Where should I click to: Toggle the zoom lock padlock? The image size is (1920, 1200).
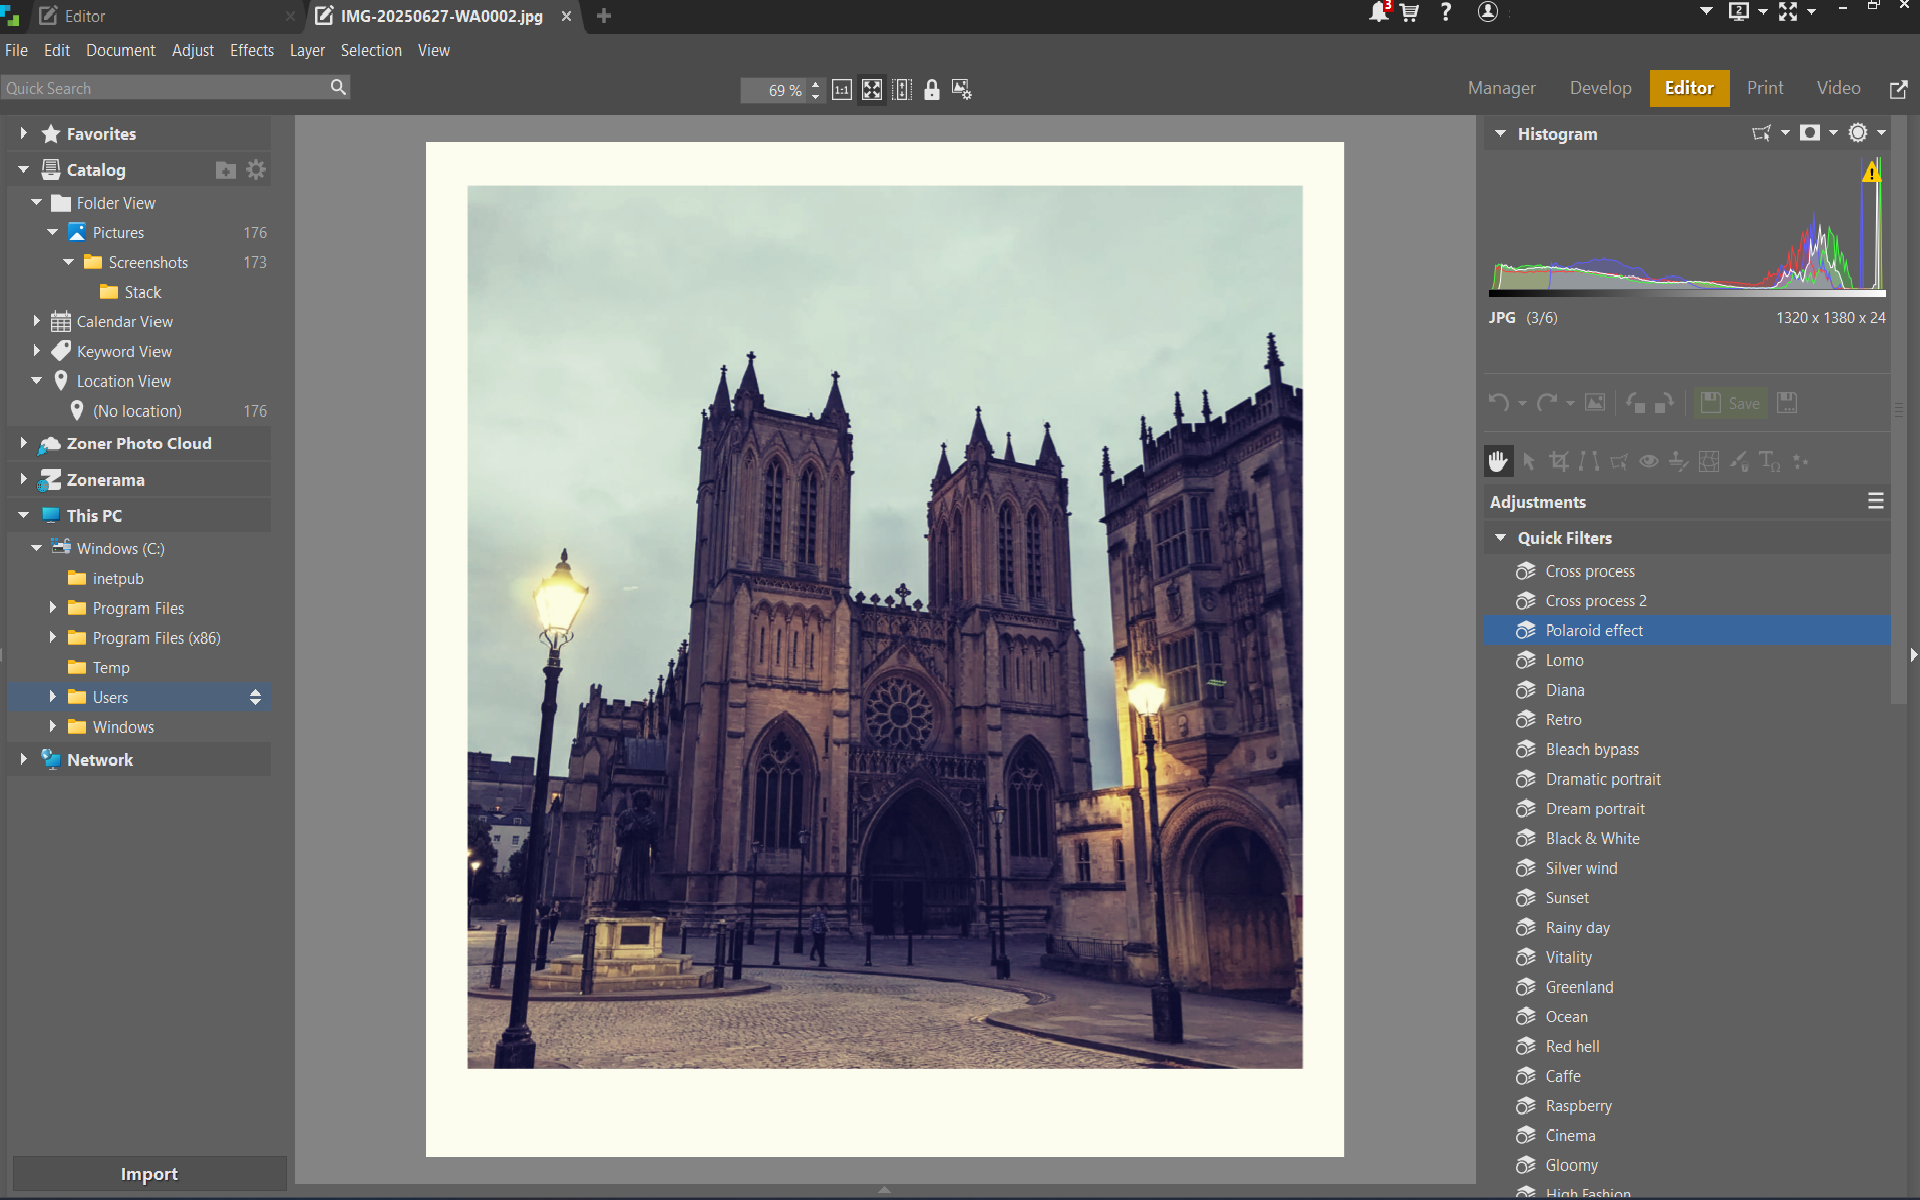pyautogui.click(x=932, y=90)
